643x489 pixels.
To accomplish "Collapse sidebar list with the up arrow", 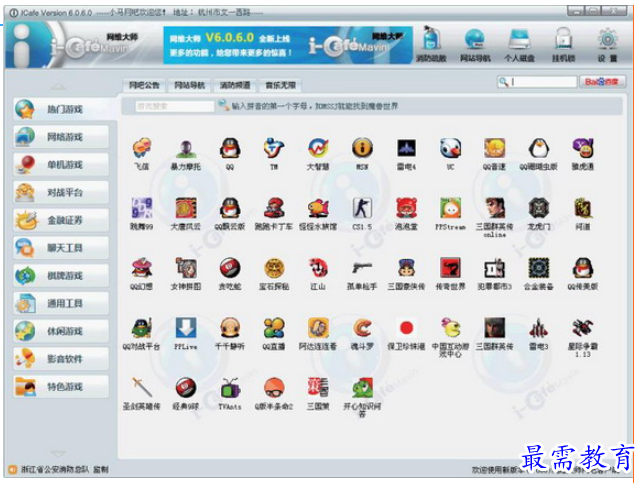I will point(59,87).
